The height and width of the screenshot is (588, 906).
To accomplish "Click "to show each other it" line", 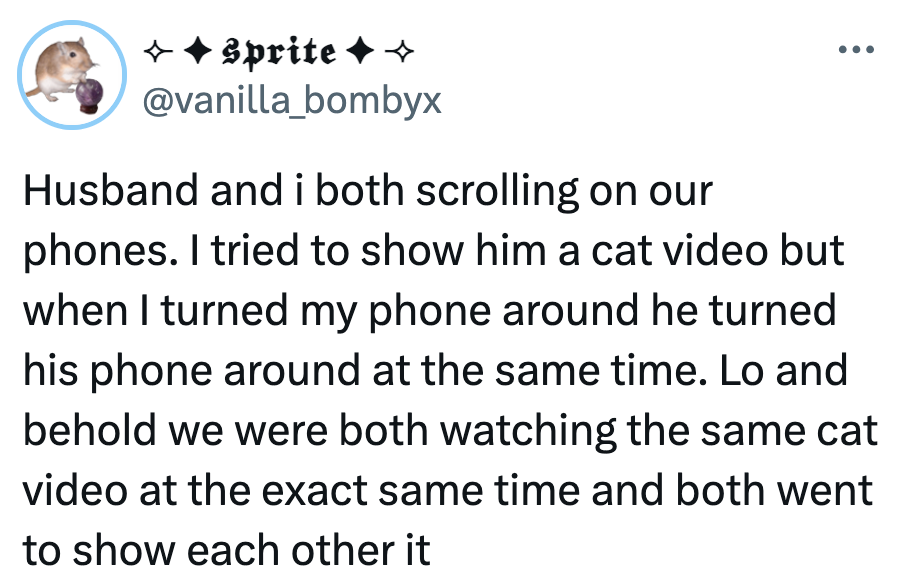I will (226, 551).
